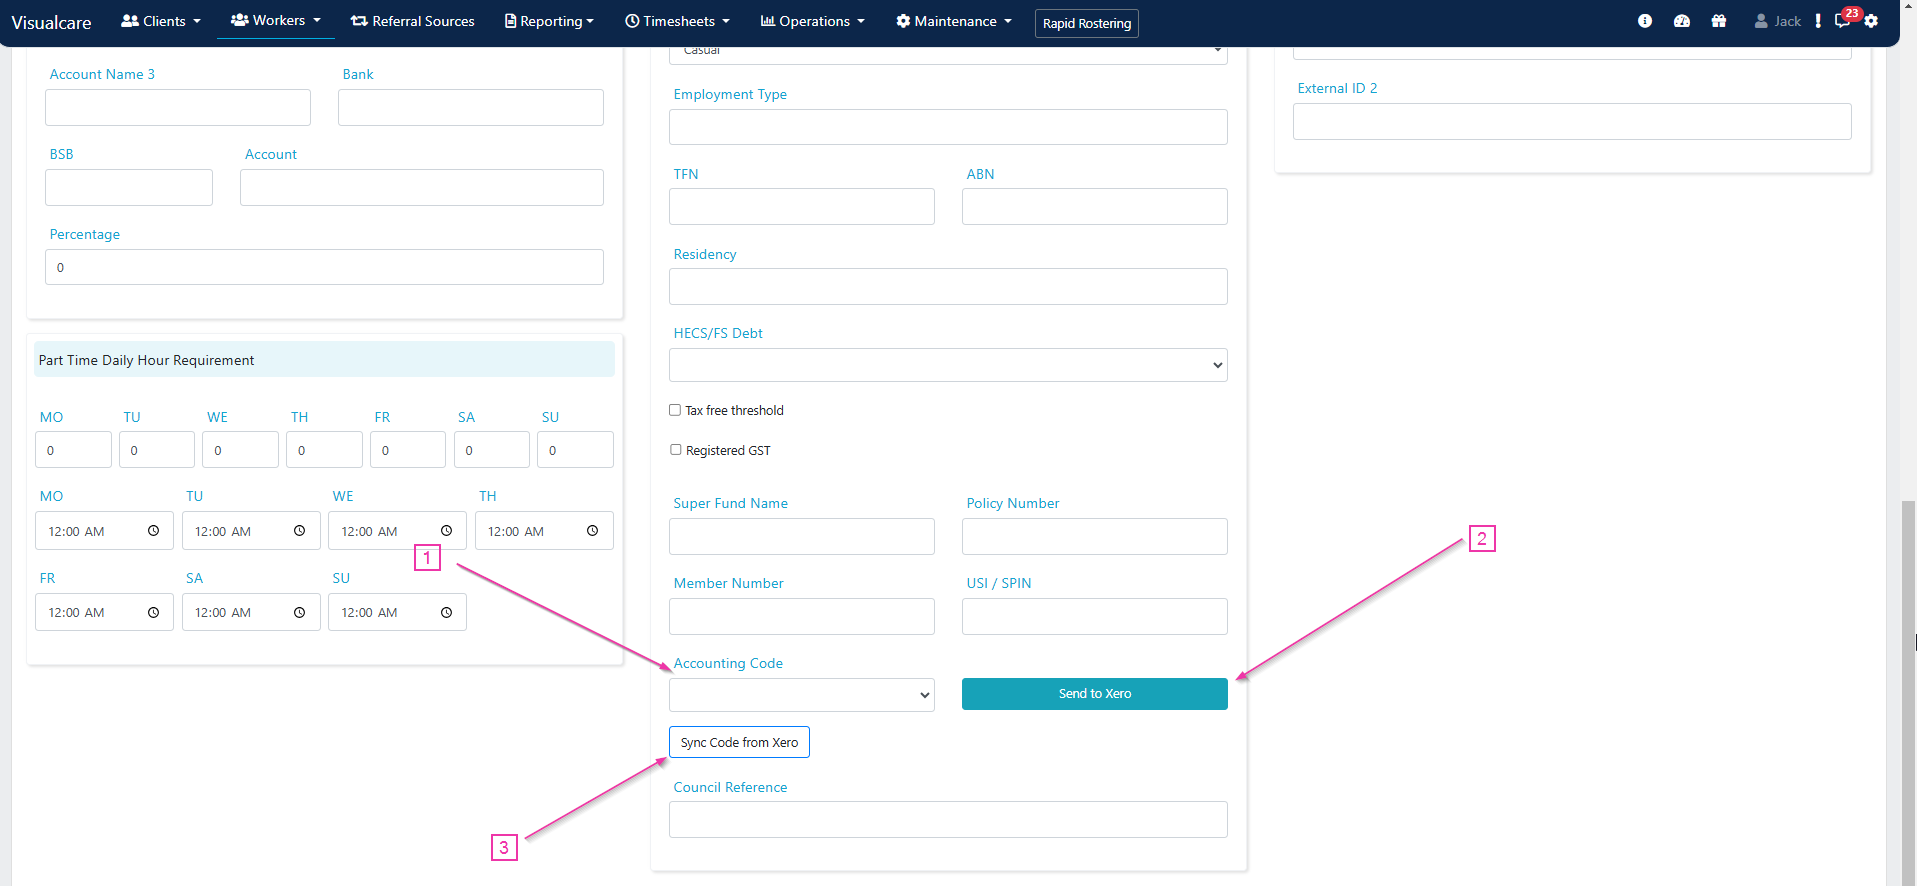Click the exclamation alert icon

click(1818, 21)
